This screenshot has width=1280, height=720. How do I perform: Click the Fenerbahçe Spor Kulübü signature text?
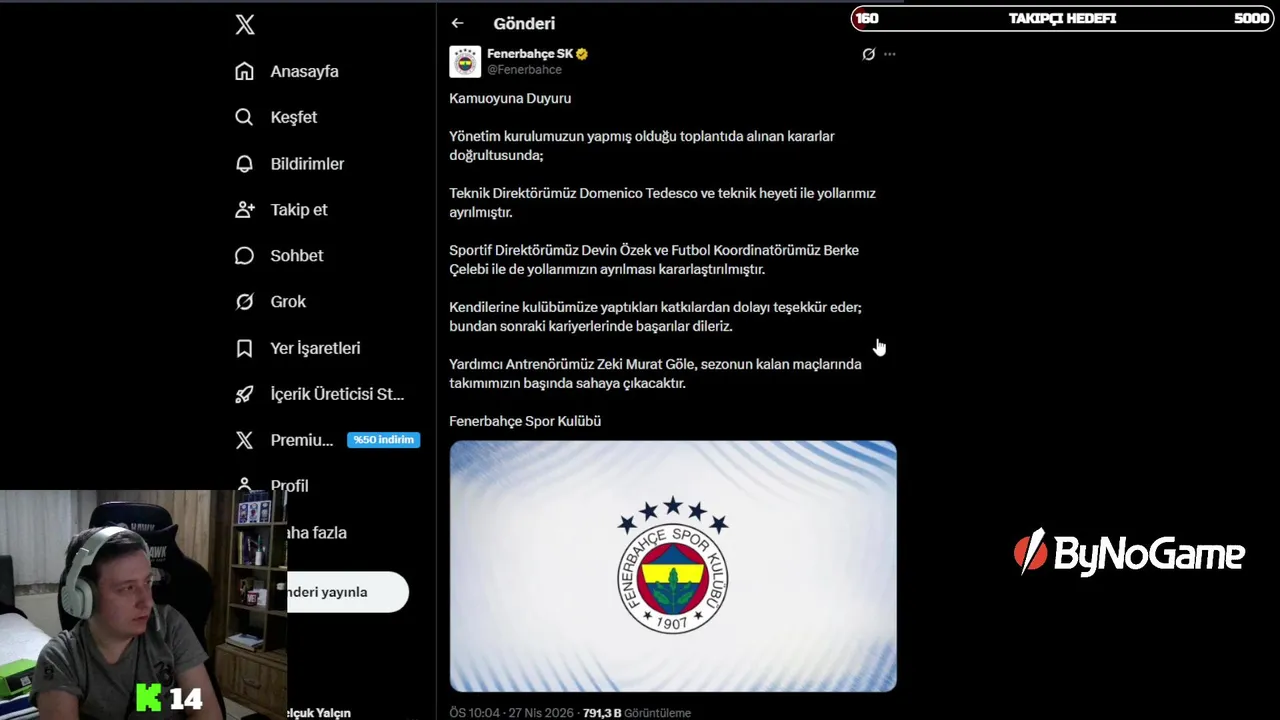pyautogui.click(x=525, y=421)
